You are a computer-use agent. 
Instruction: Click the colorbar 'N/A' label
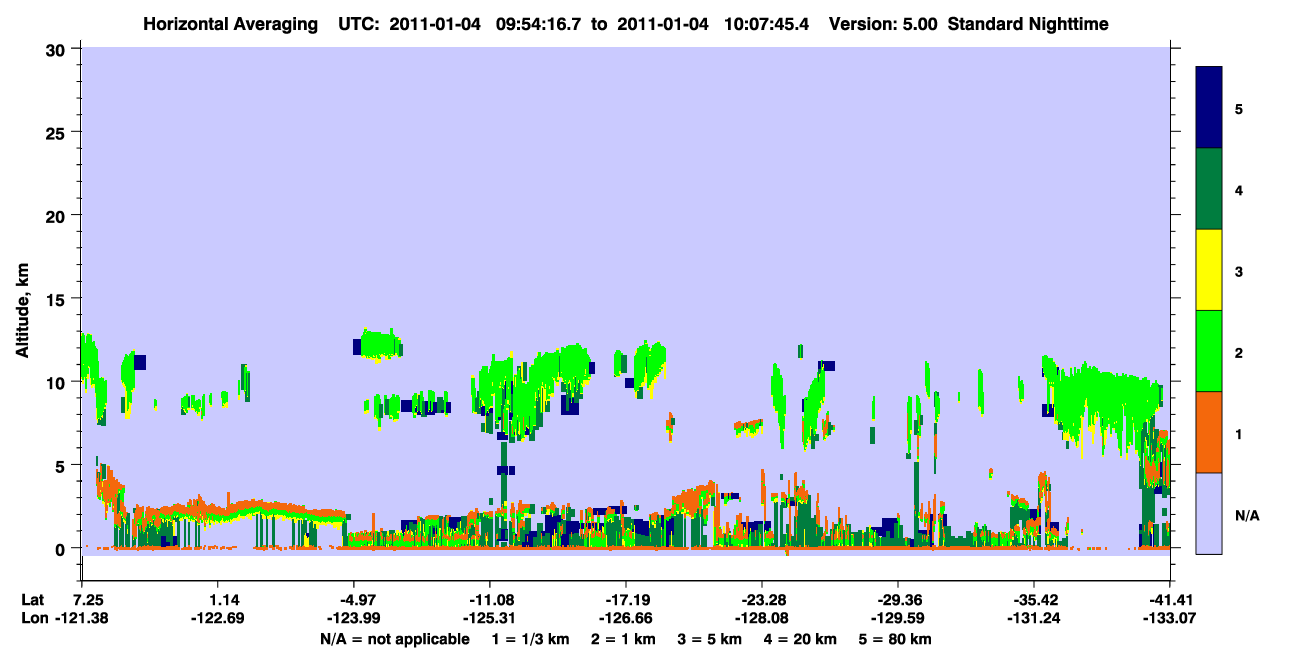click(x=1246, y=515)
